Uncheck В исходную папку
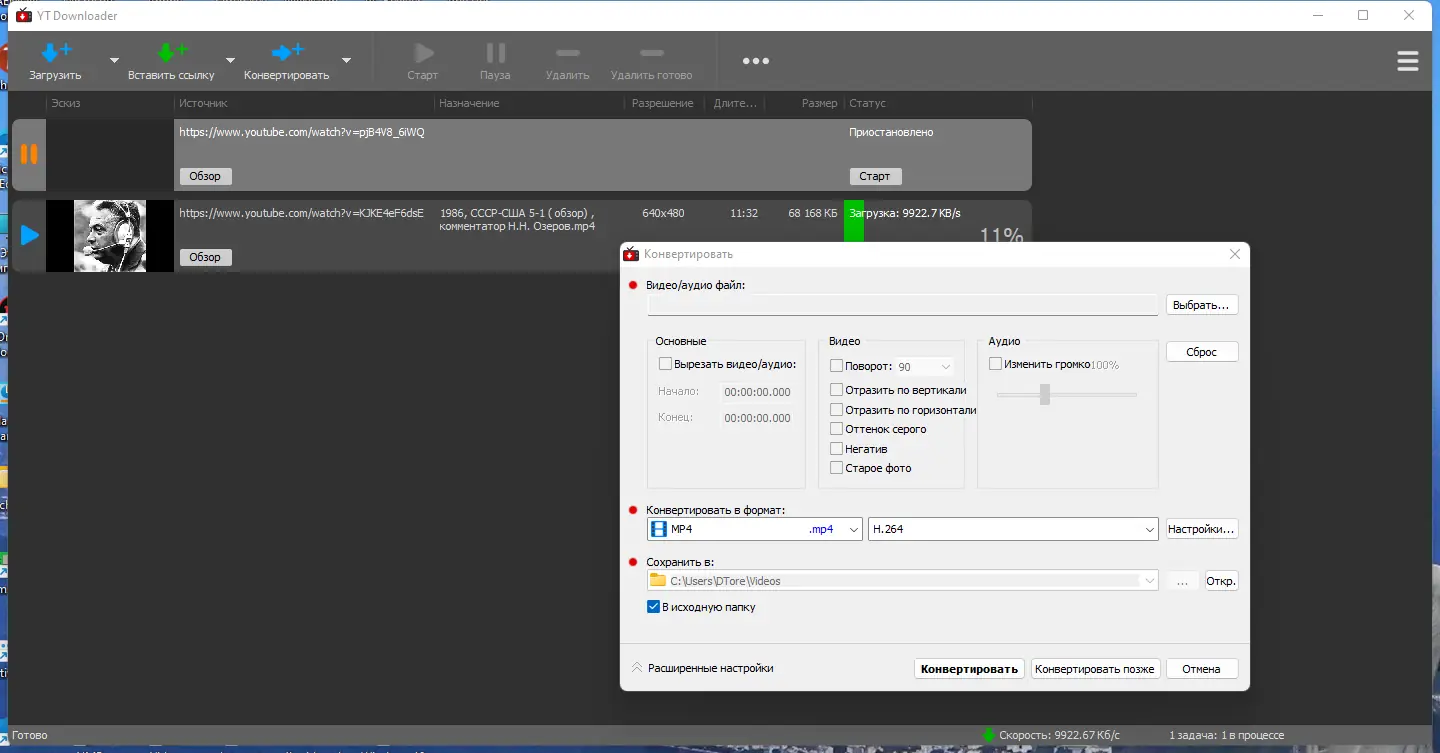 654,607
